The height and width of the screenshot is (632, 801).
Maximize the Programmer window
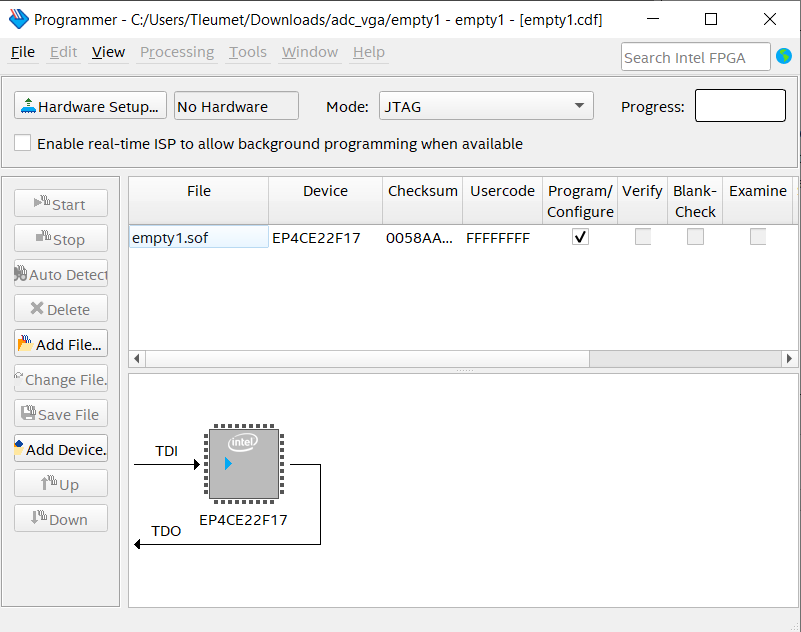(x=711, y=19)
